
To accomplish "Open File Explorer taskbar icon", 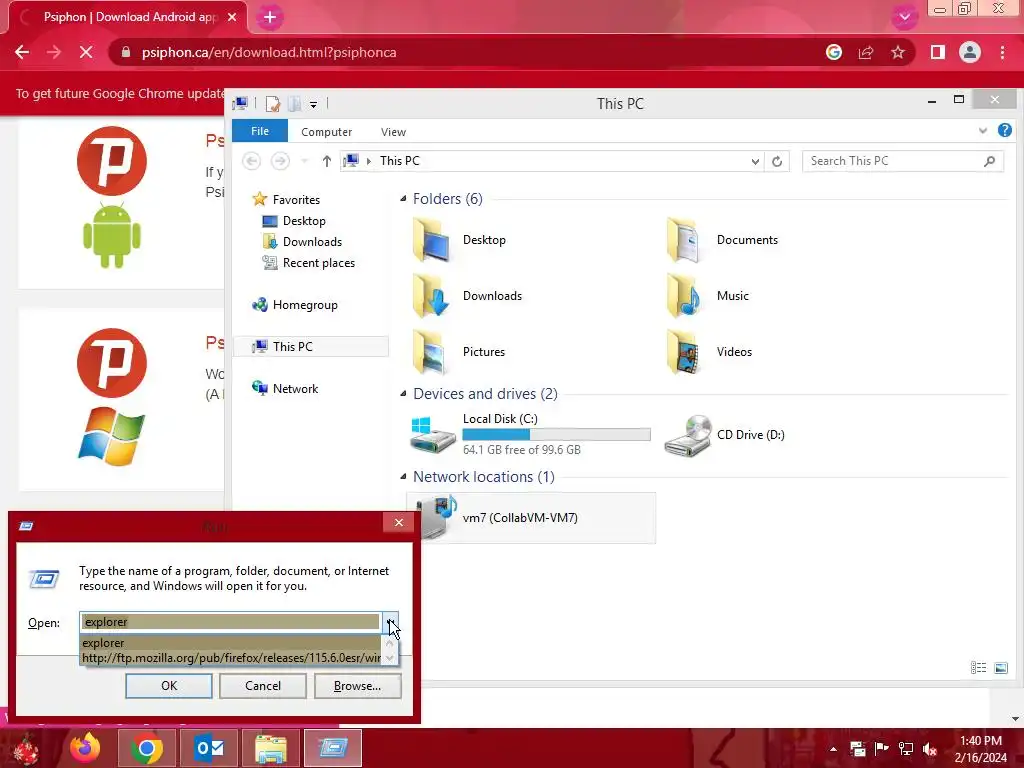I will (271, 748).
